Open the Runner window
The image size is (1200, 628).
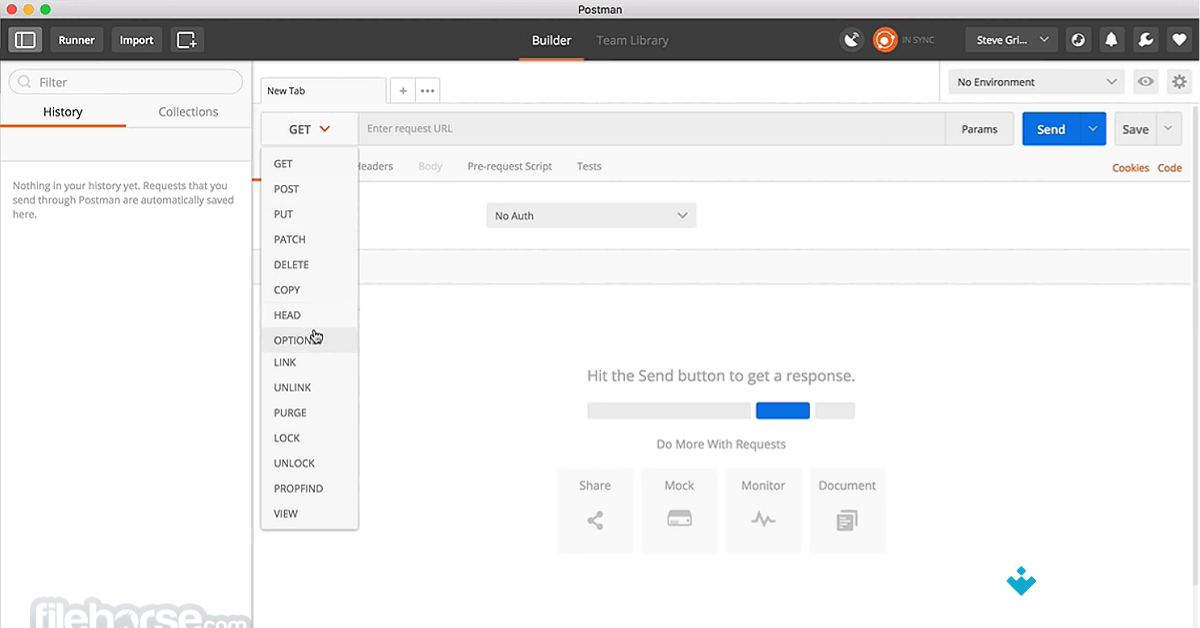[x=76, y=40]
